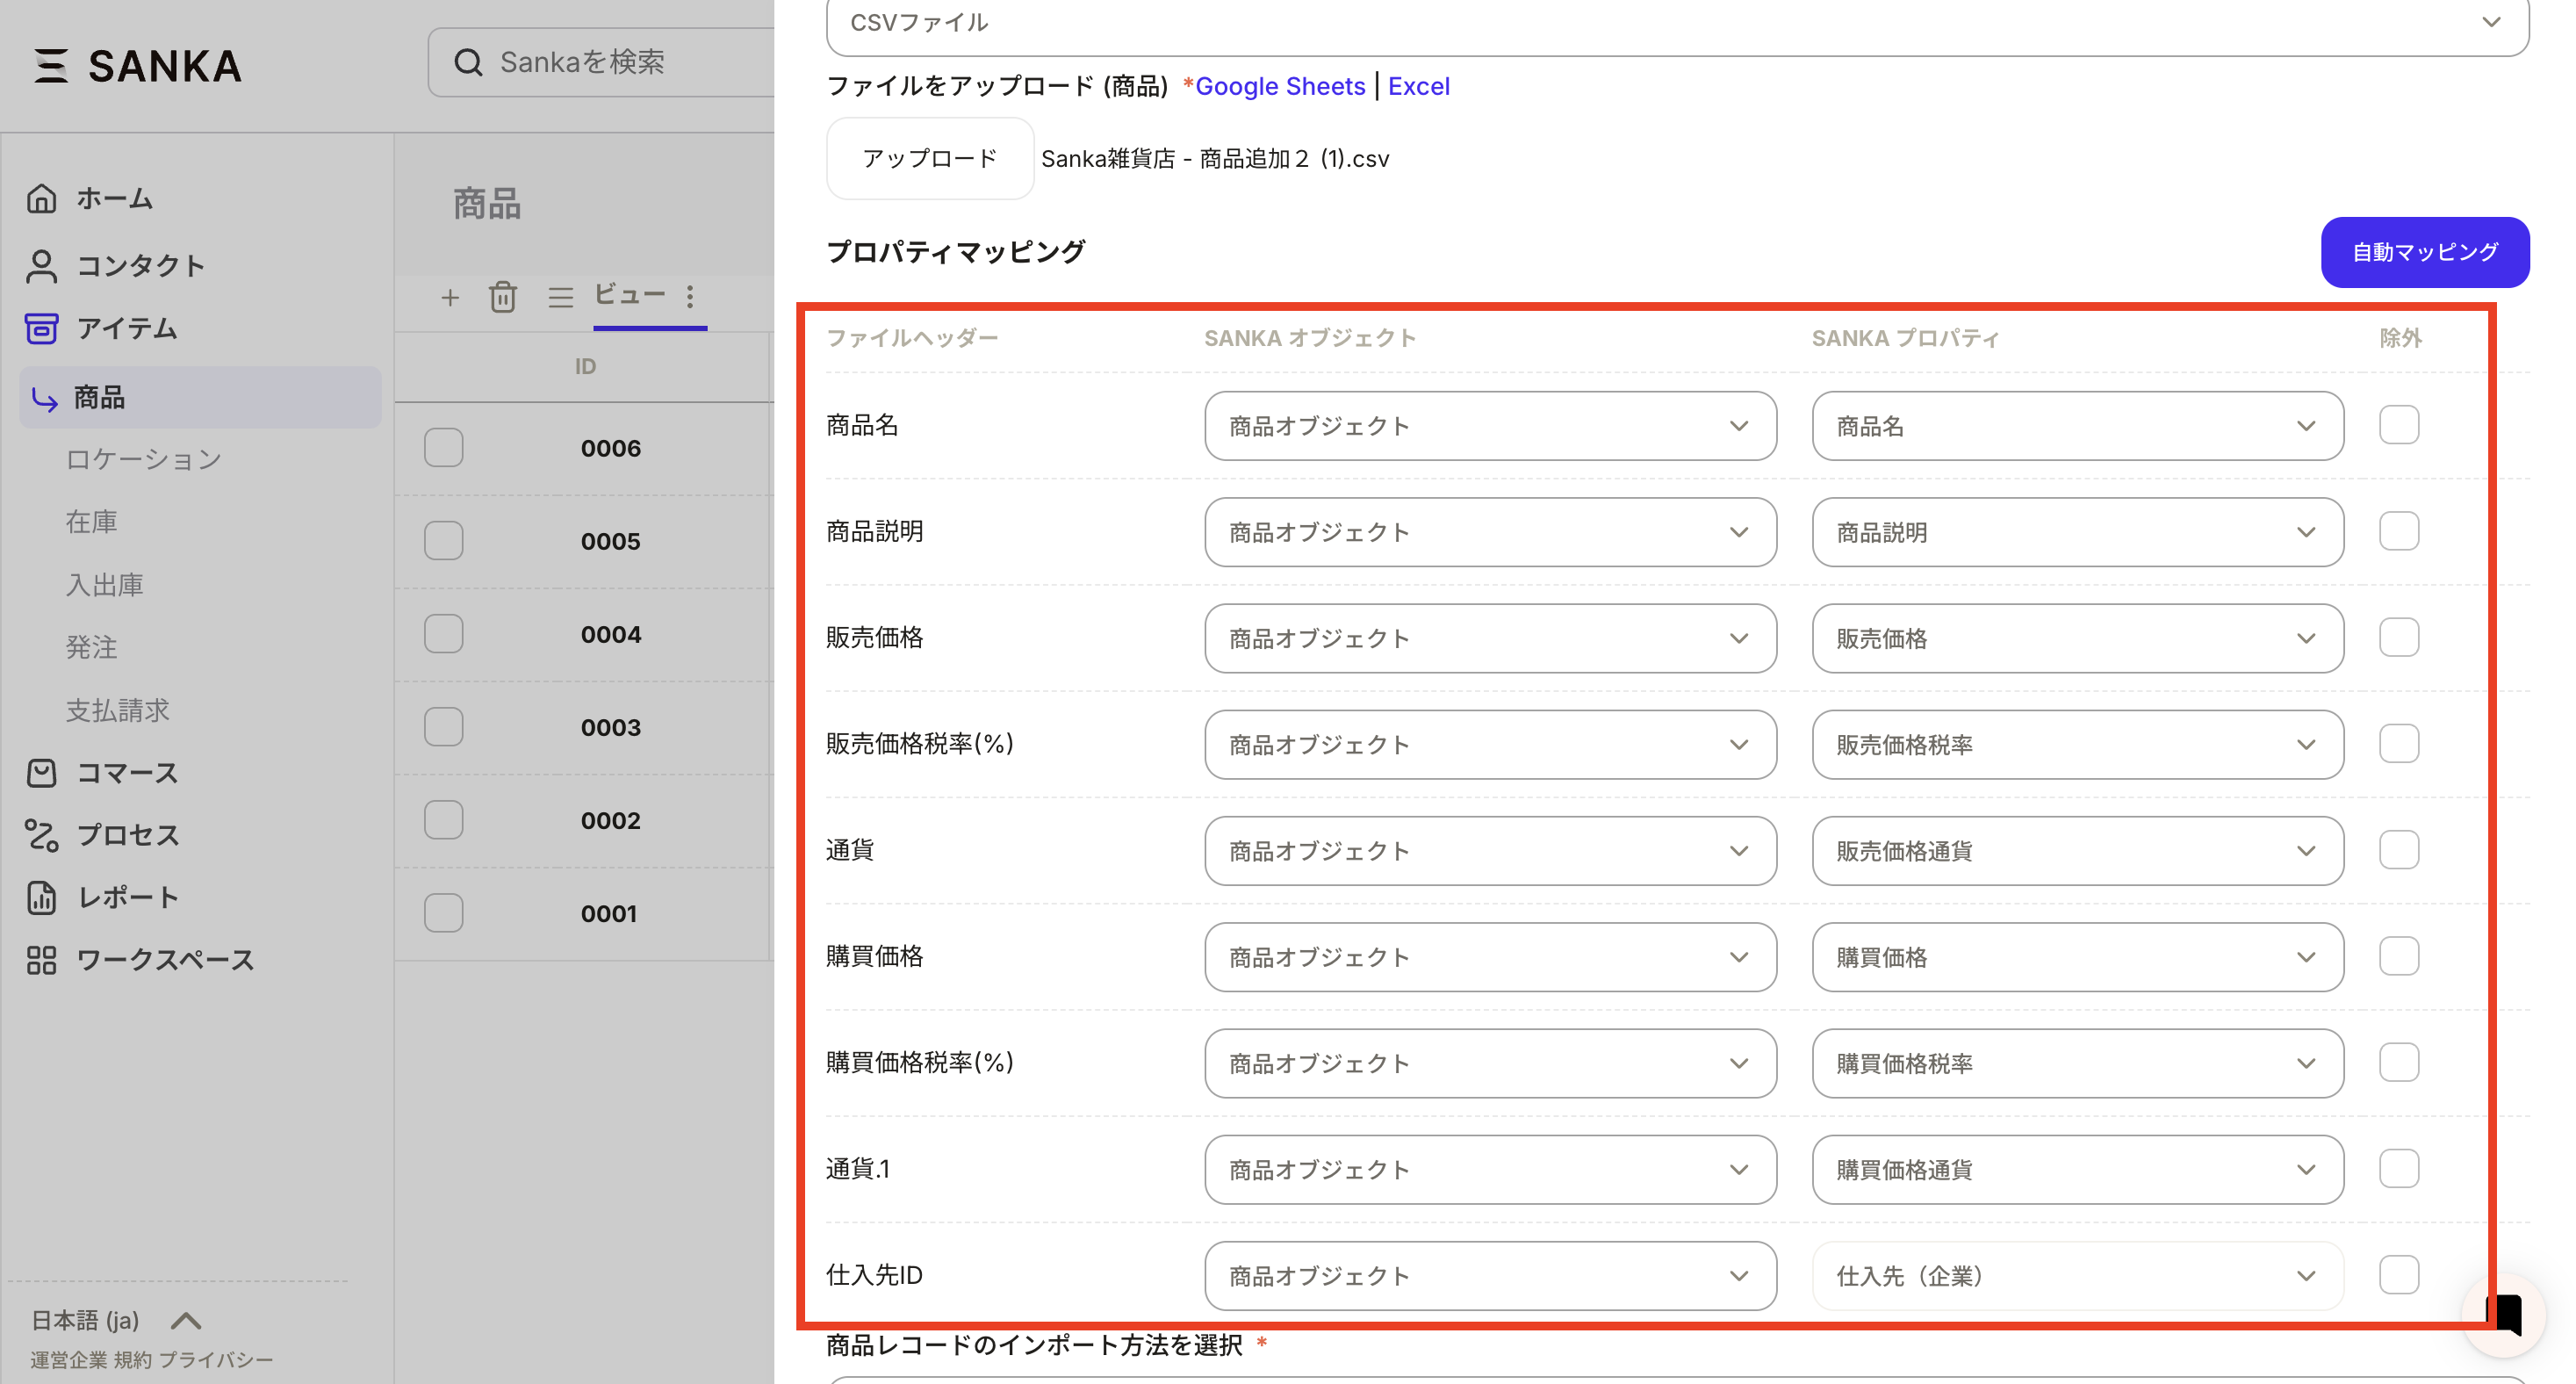Click the ワークスペース grid icon

coord(41,960)
